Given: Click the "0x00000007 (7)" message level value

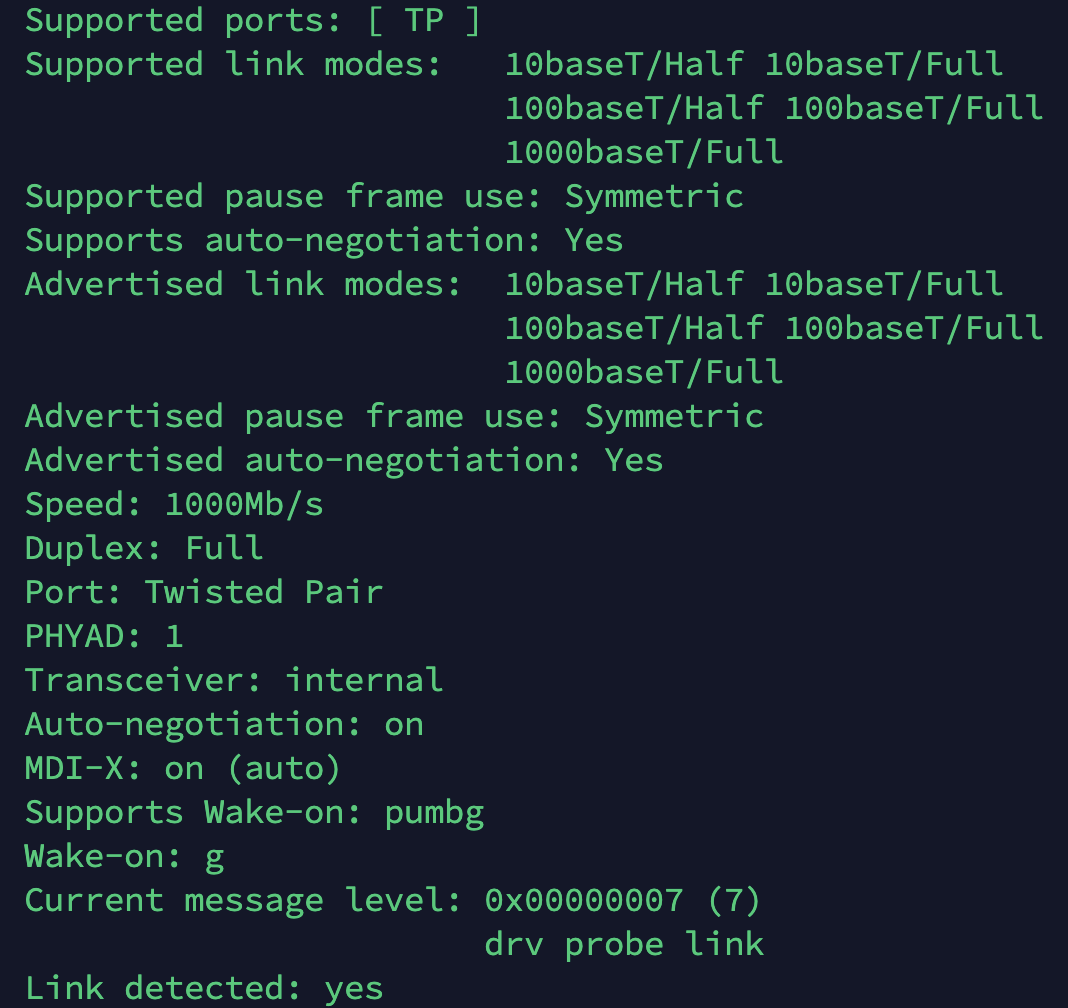Looking at the screenshot, I should [x=623, y=900].
